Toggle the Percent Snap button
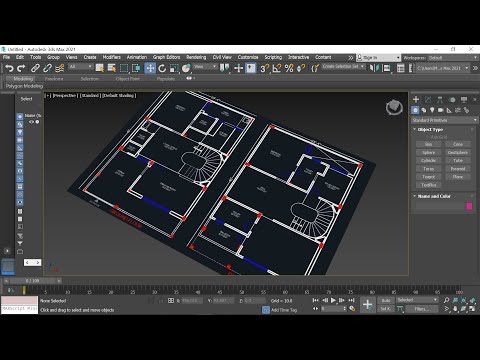Screen dimensions: 480x360 coord(289,68)
